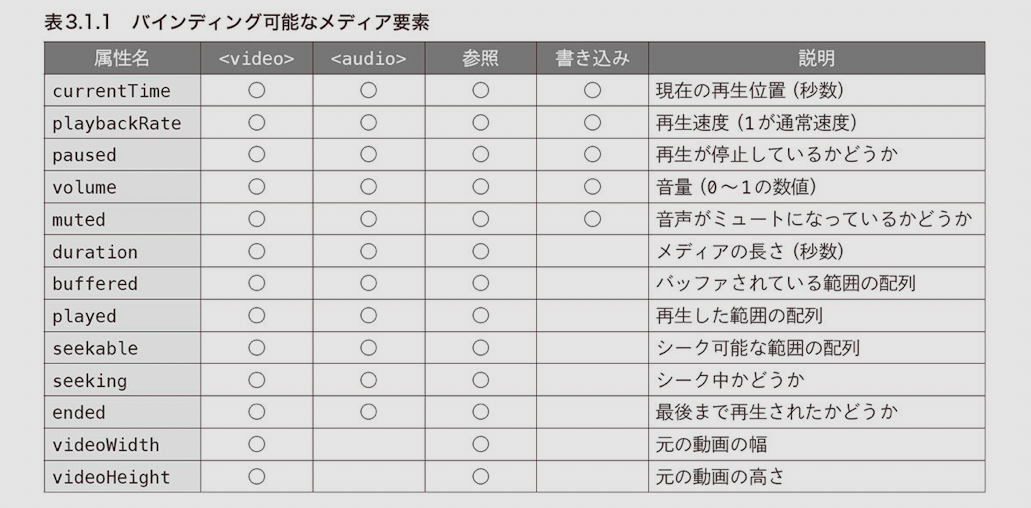Click the buffered description text
This screenshot has height=508, width=1031.
pos(786,283)
